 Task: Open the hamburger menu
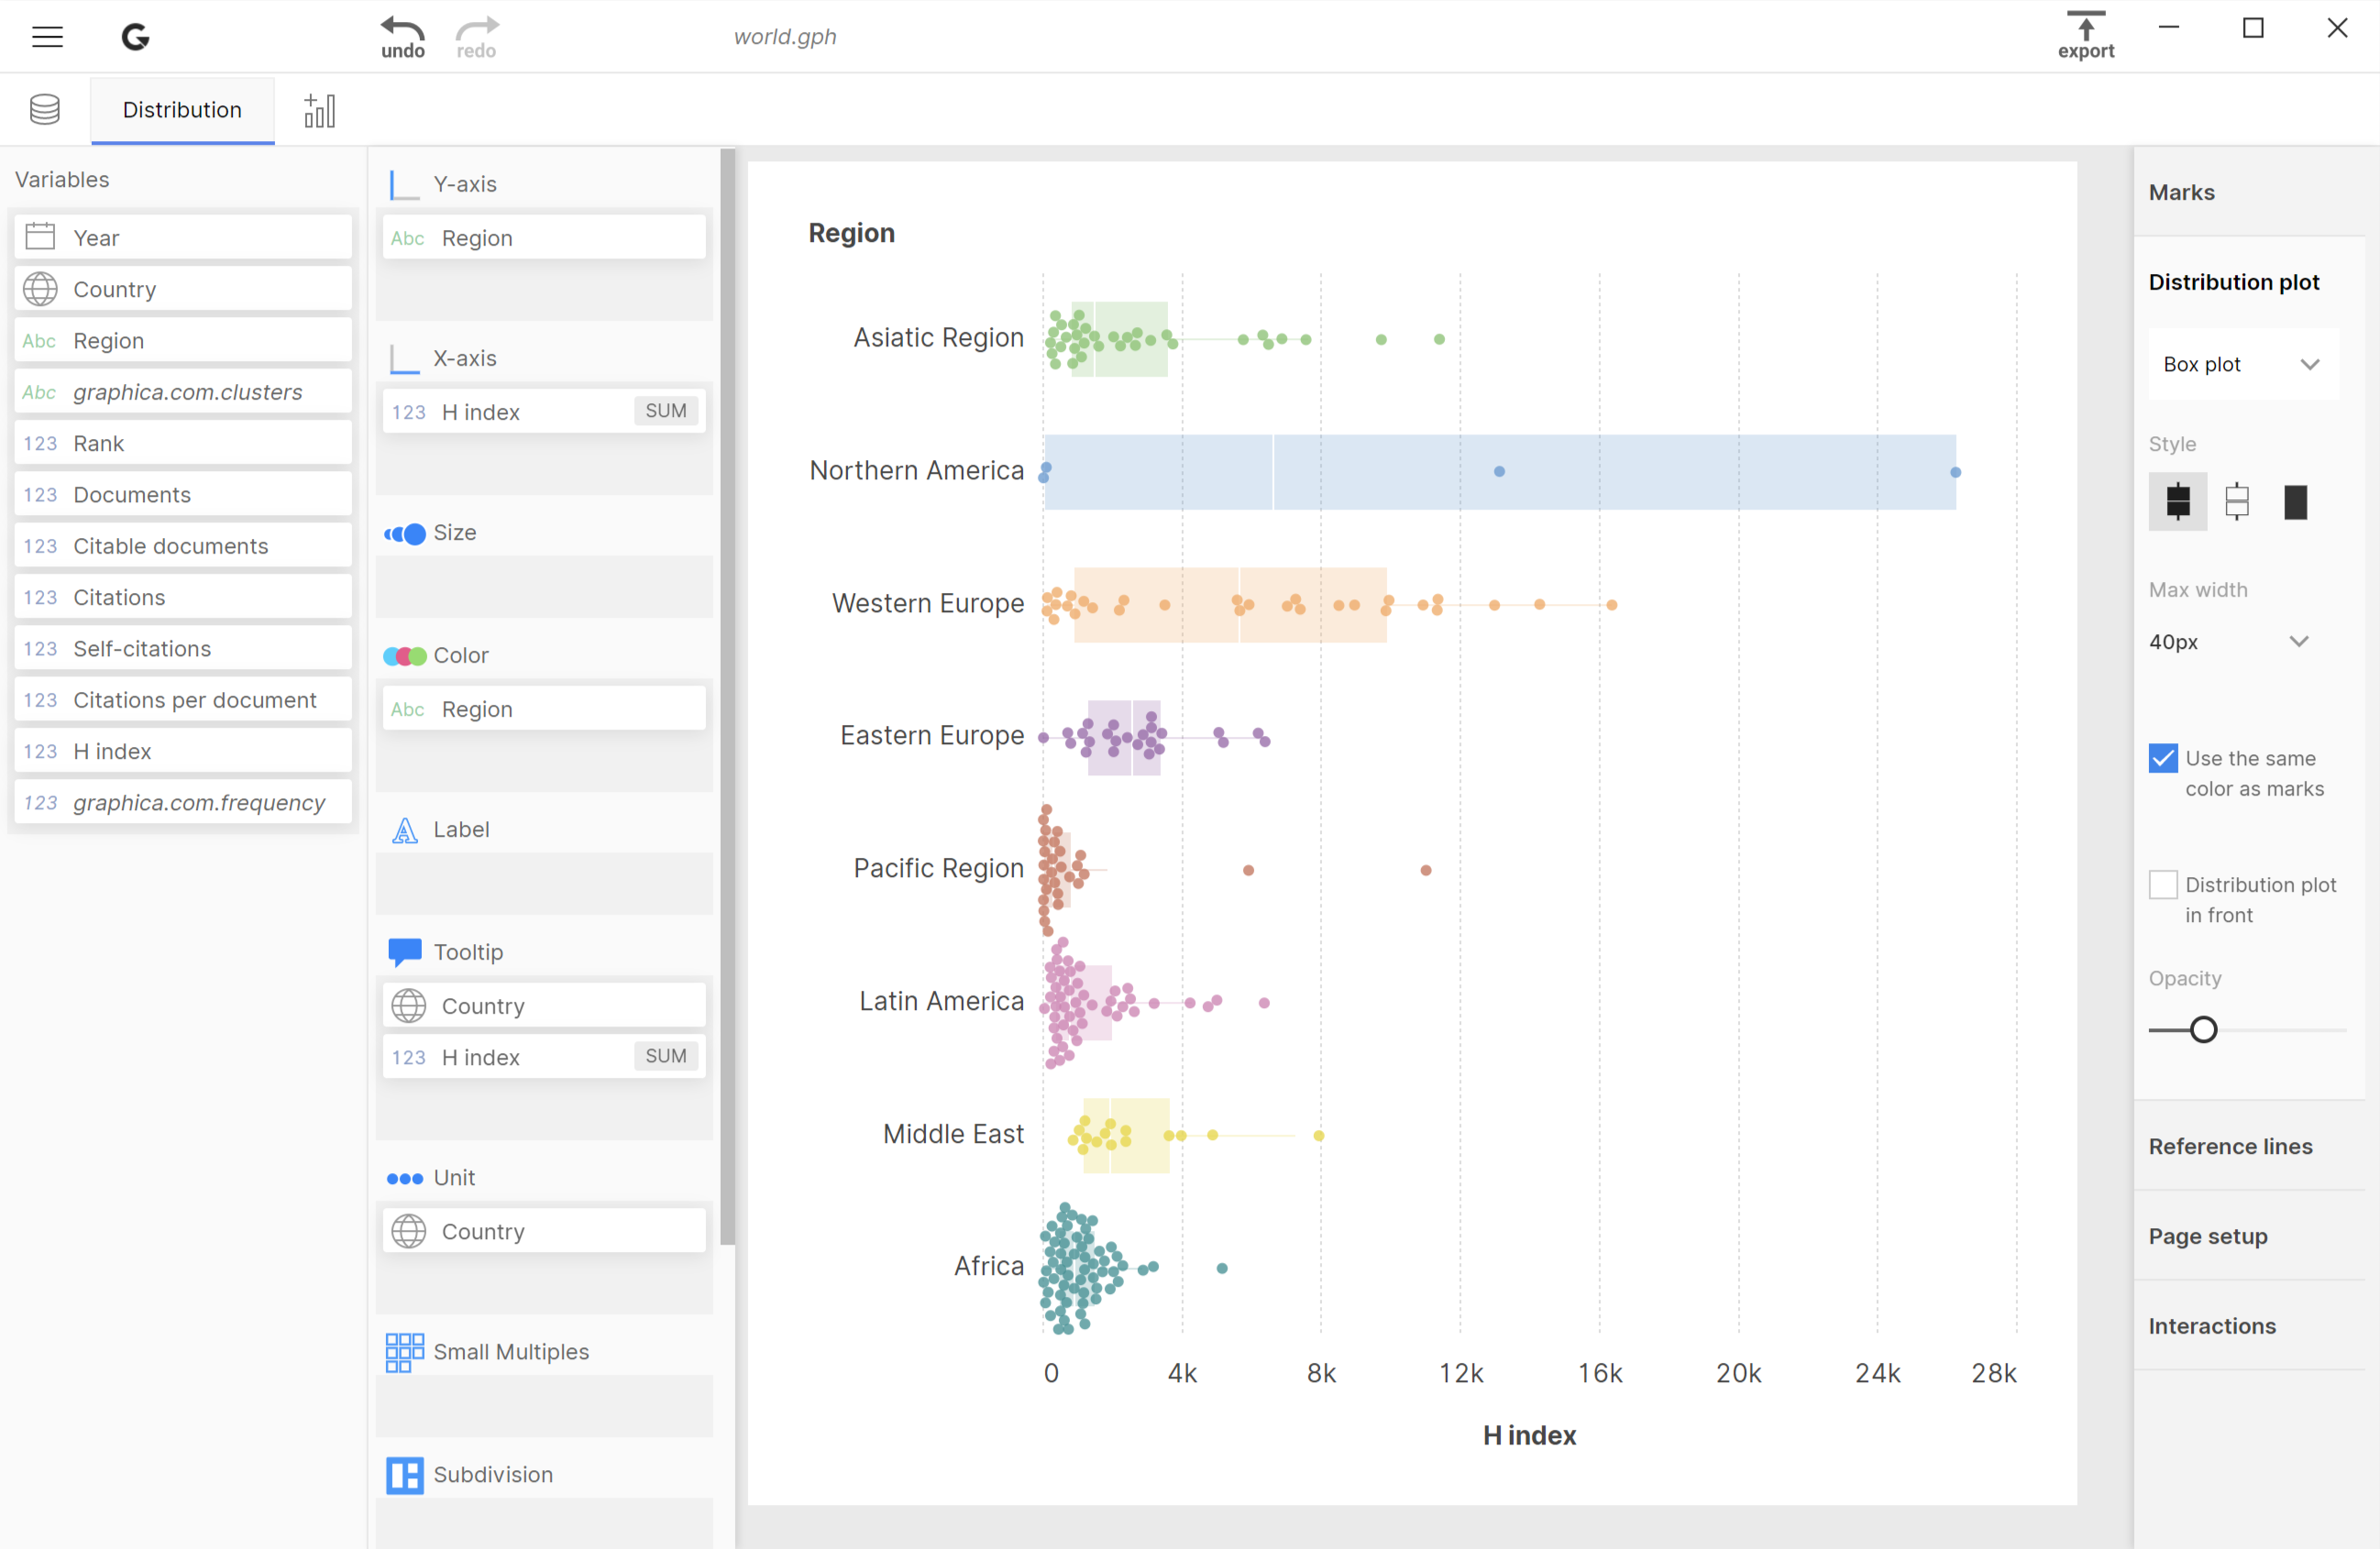pyautogui.click(x=47, y=37)
